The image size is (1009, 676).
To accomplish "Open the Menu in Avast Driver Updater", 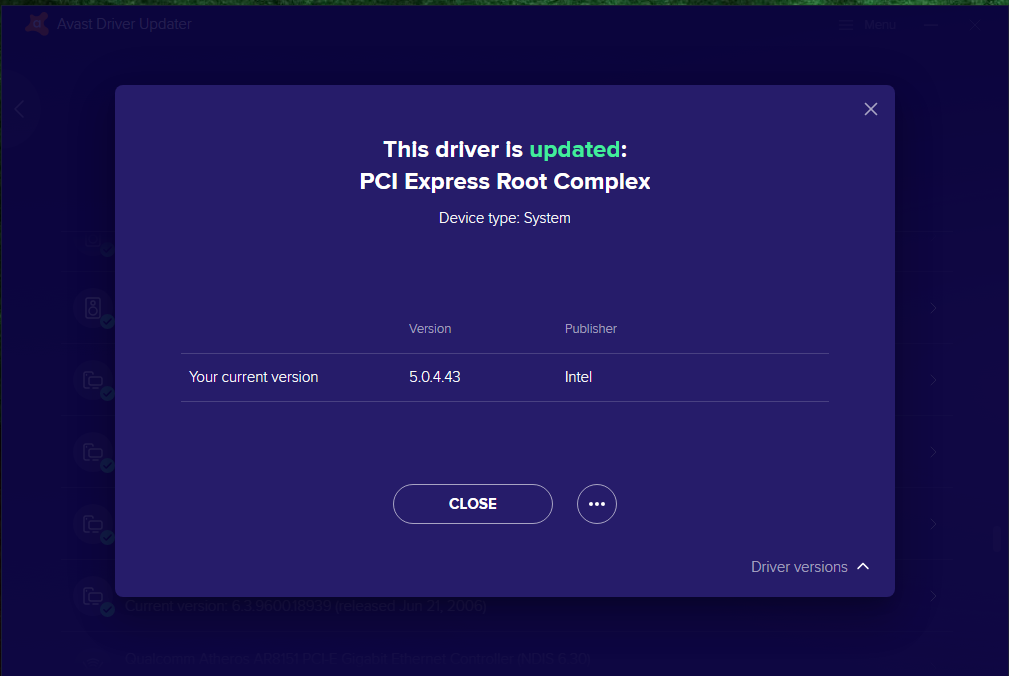I will 867,25.
